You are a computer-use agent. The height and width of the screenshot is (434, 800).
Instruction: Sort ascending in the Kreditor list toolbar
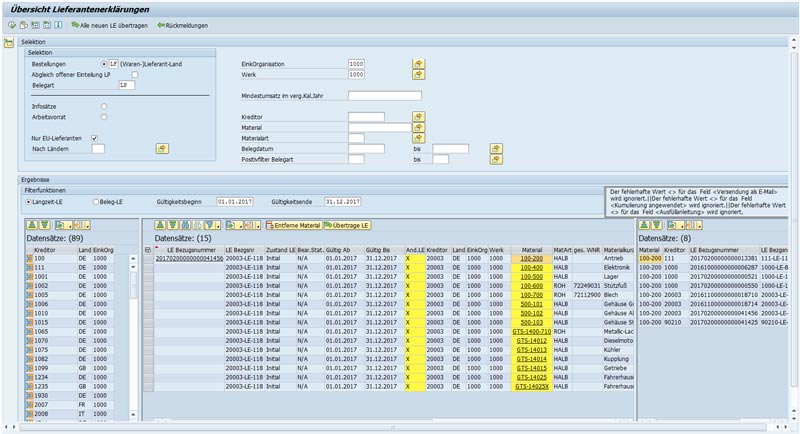[32, 225]
